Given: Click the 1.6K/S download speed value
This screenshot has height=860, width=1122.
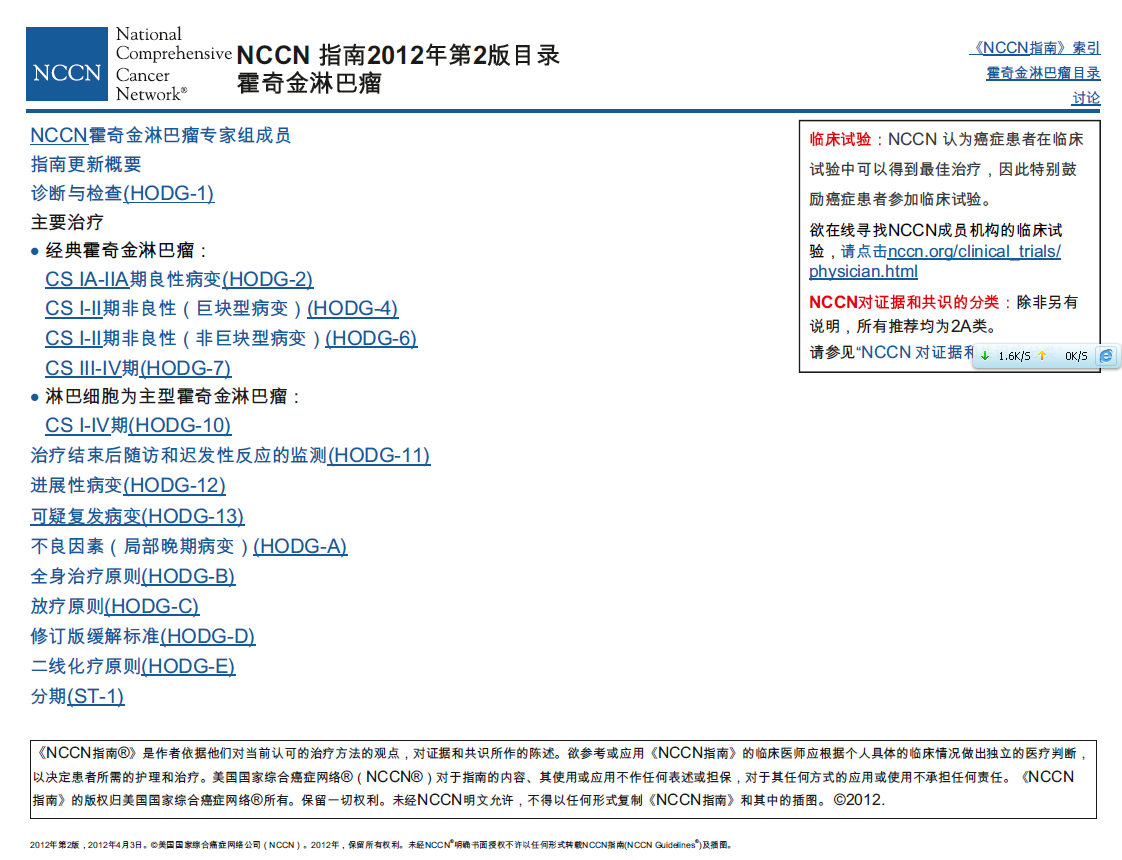Looking at the screenshot, I should pyautogui.click(x=1014, y=356).
